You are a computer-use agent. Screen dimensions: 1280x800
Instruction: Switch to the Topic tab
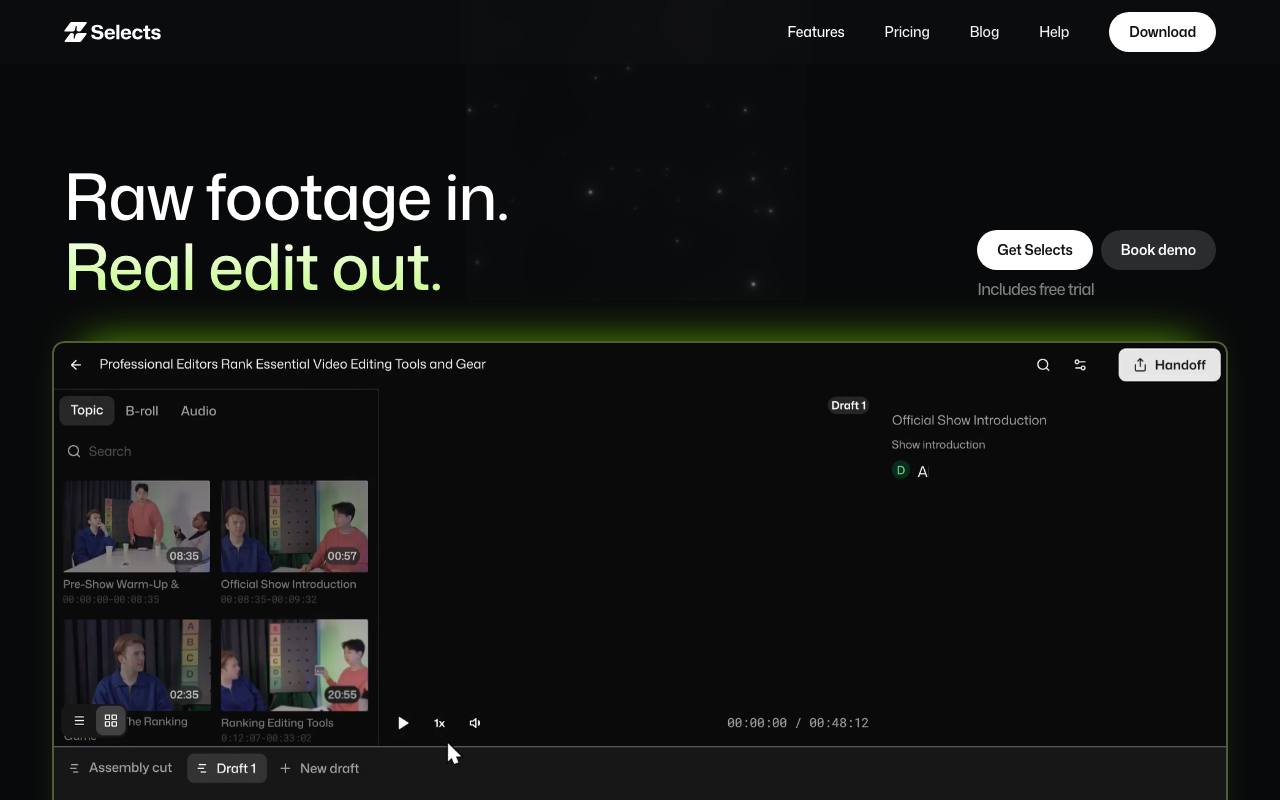(87, 410)
